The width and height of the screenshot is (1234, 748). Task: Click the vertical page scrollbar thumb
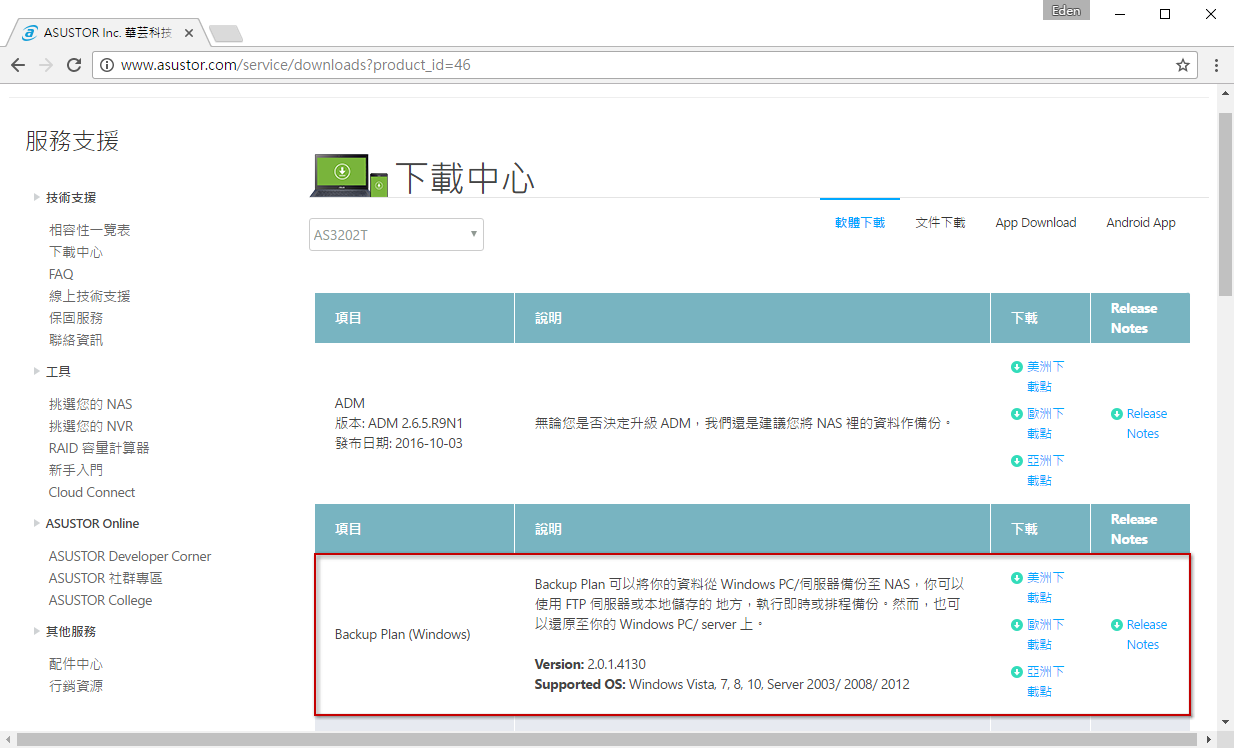pyautogui.click(x=1225, y=205)
